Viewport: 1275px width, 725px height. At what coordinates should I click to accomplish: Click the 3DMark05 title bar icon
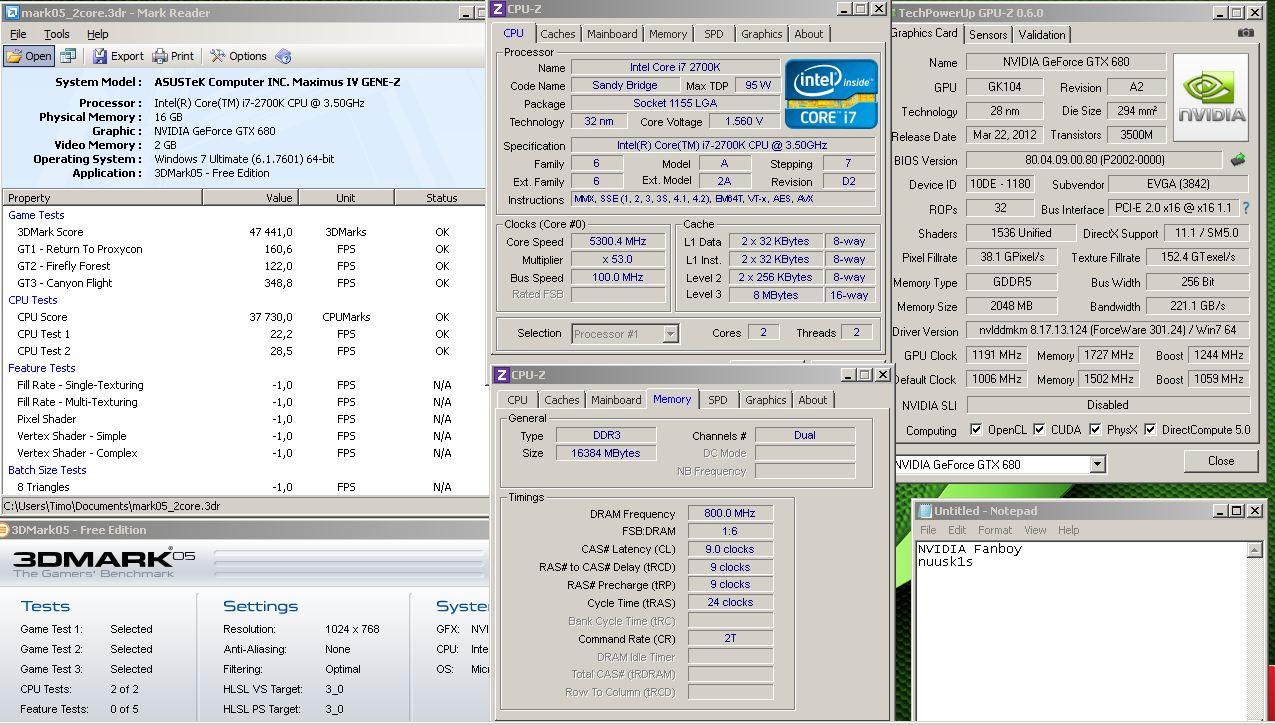[5, 530]
